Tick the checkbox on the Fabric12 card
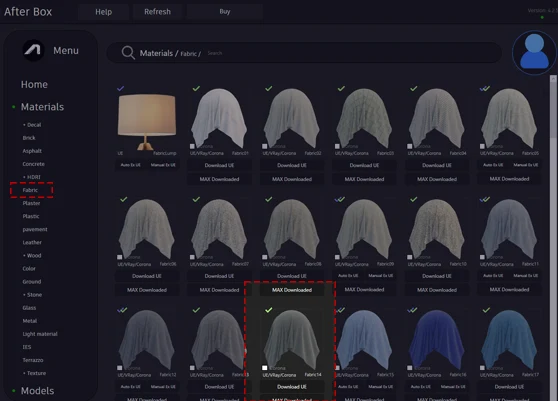 point(120,368)
